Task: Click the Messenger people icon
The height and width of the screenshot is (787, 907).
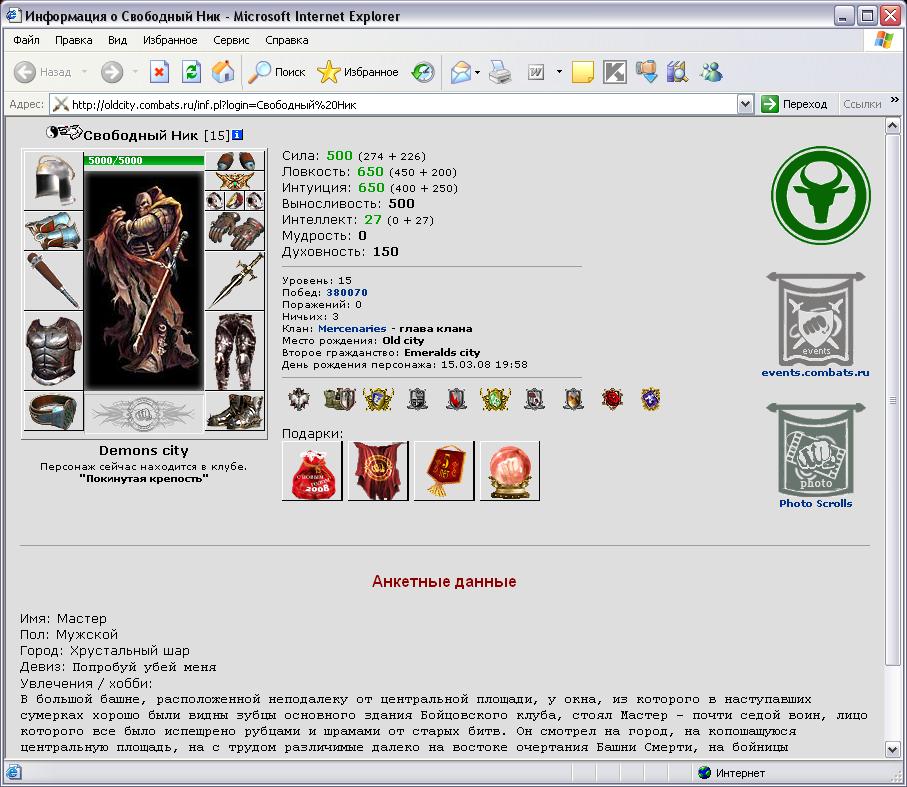Action: coord(711,72)
